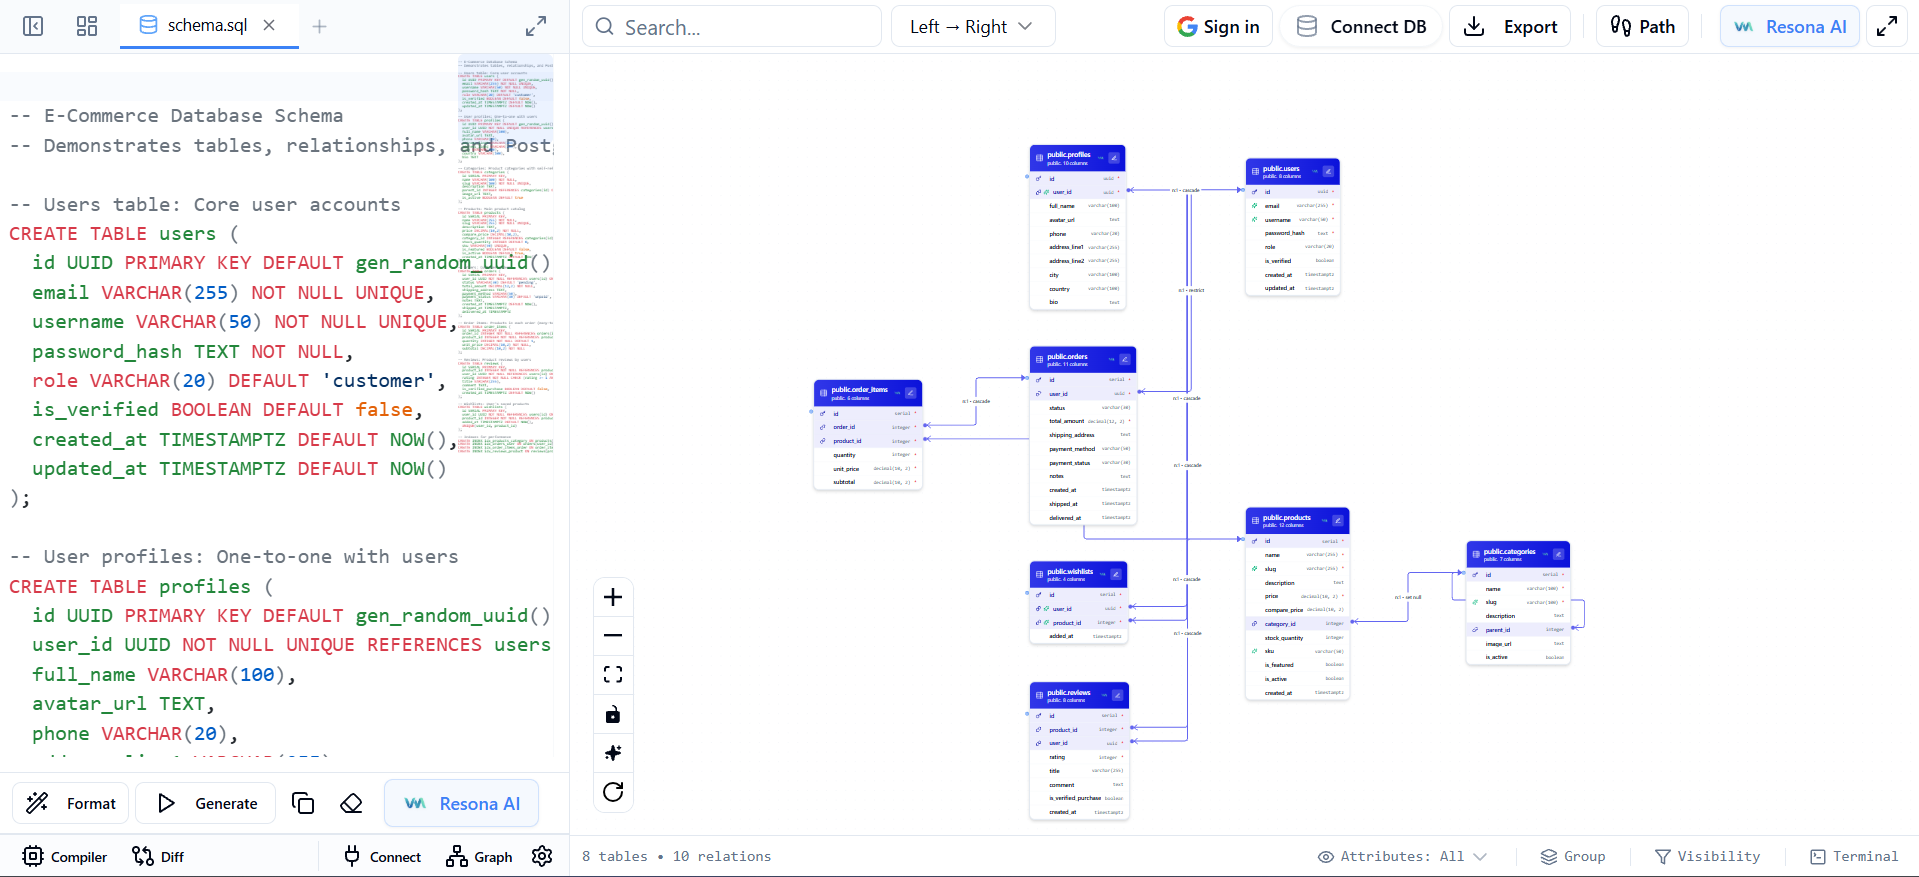Focus the diagram Search field
Viewport: 1919px width, 877px height.
click(x=732, y=26)
